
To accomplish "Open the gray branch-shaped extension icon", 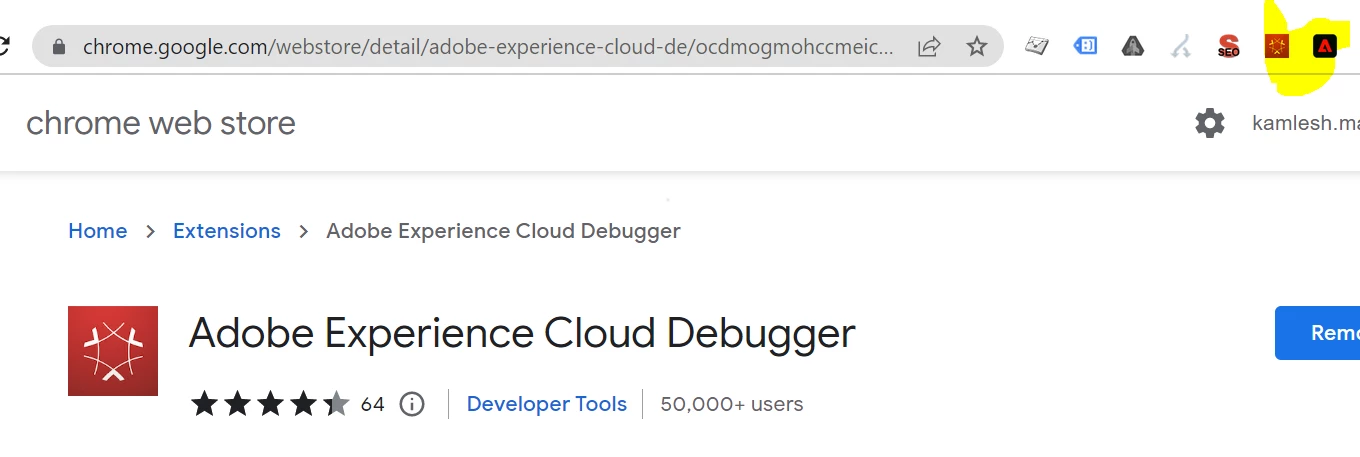I will coord(1181,46).
